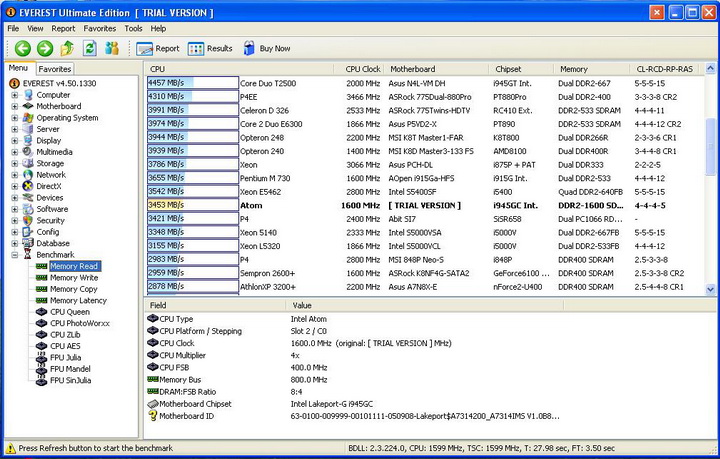Open the Results toolbar button
720x459 pixels.
[x=210, y=48]
